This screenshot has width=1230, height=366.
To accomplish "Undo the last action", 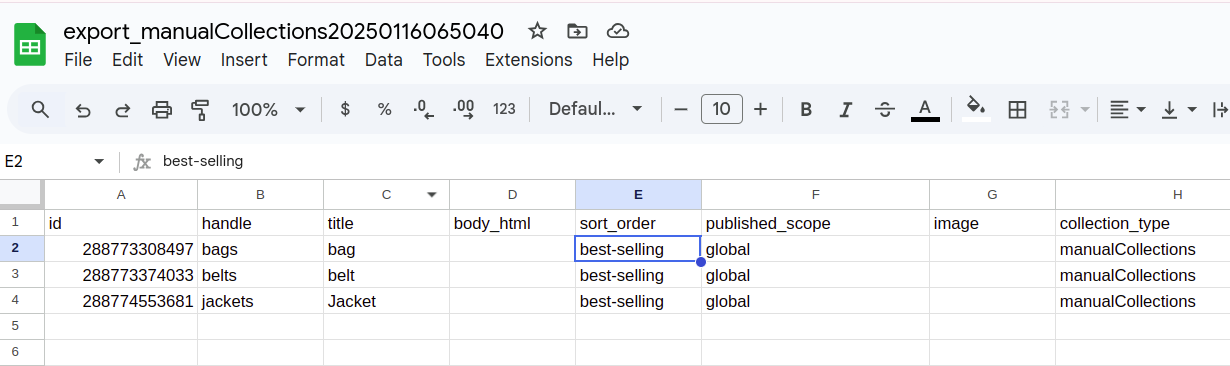I will (x=83, y=109).
